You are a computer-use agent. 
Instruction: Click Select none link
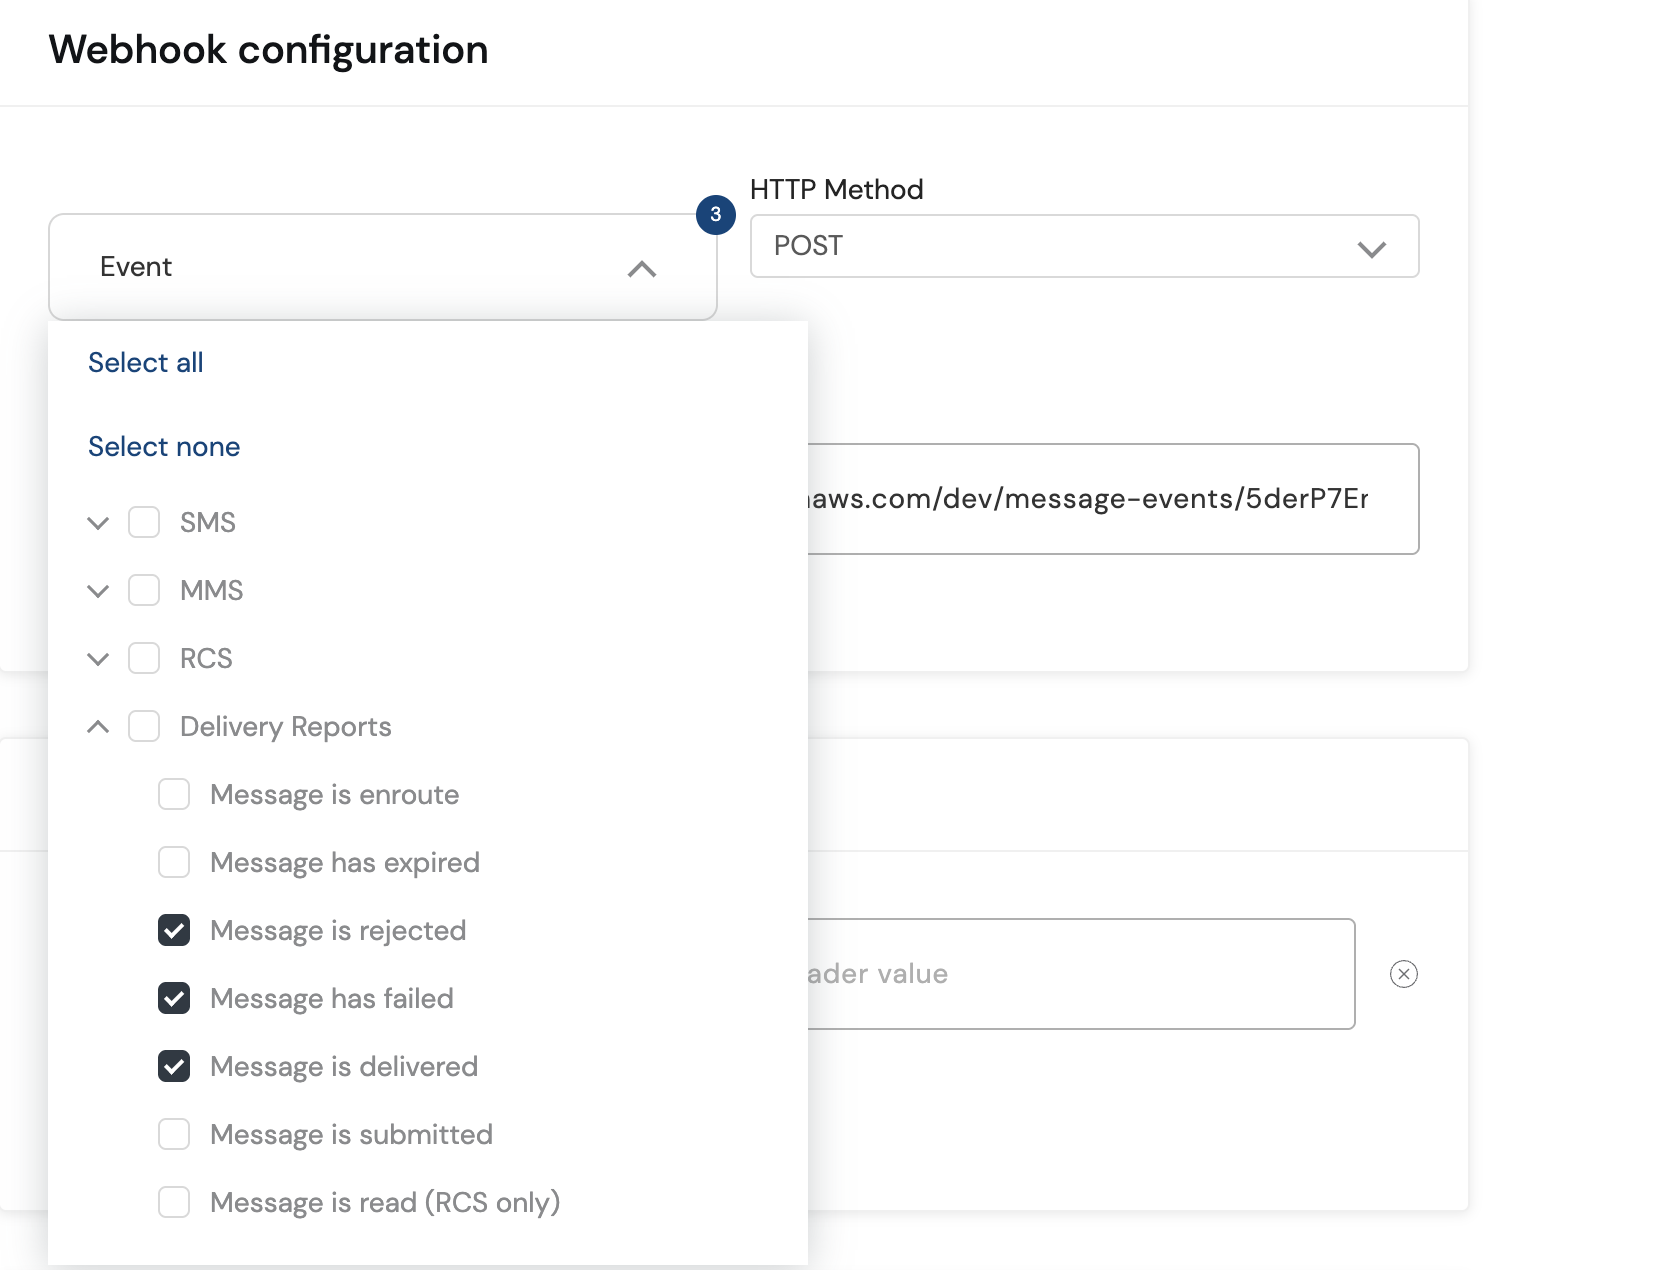pos(164,446)
